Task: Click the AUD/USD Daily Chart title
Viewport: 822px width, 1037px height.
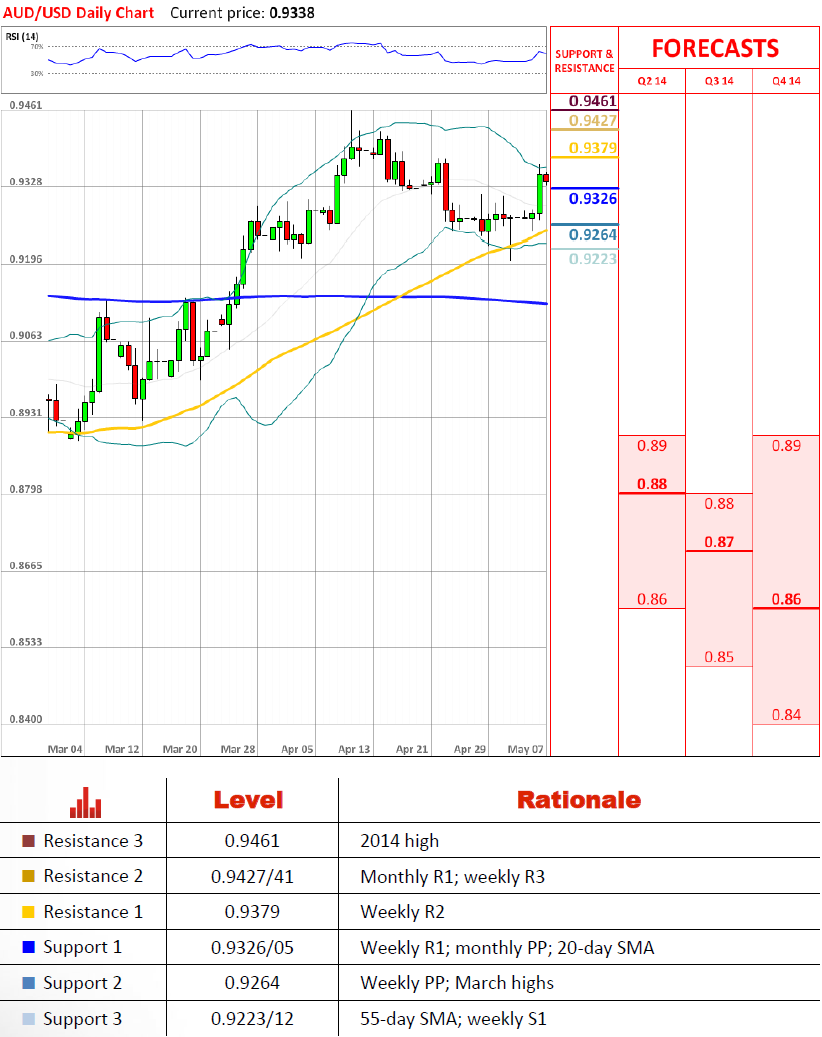Action: coord(79,13)
